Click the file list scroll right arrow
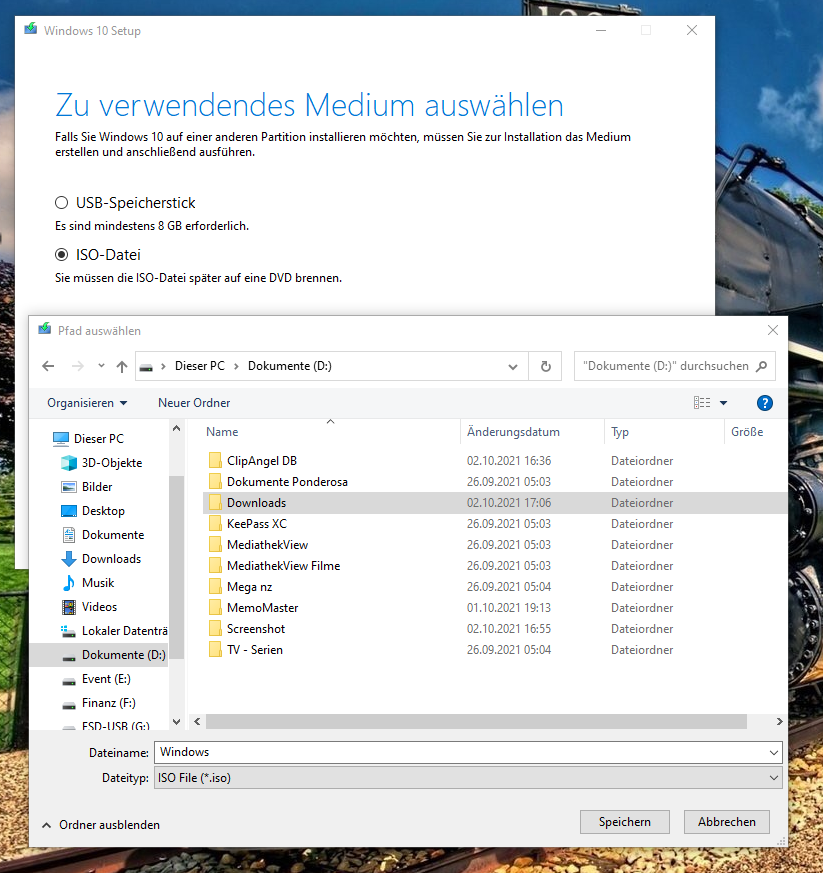 (779, 722)
